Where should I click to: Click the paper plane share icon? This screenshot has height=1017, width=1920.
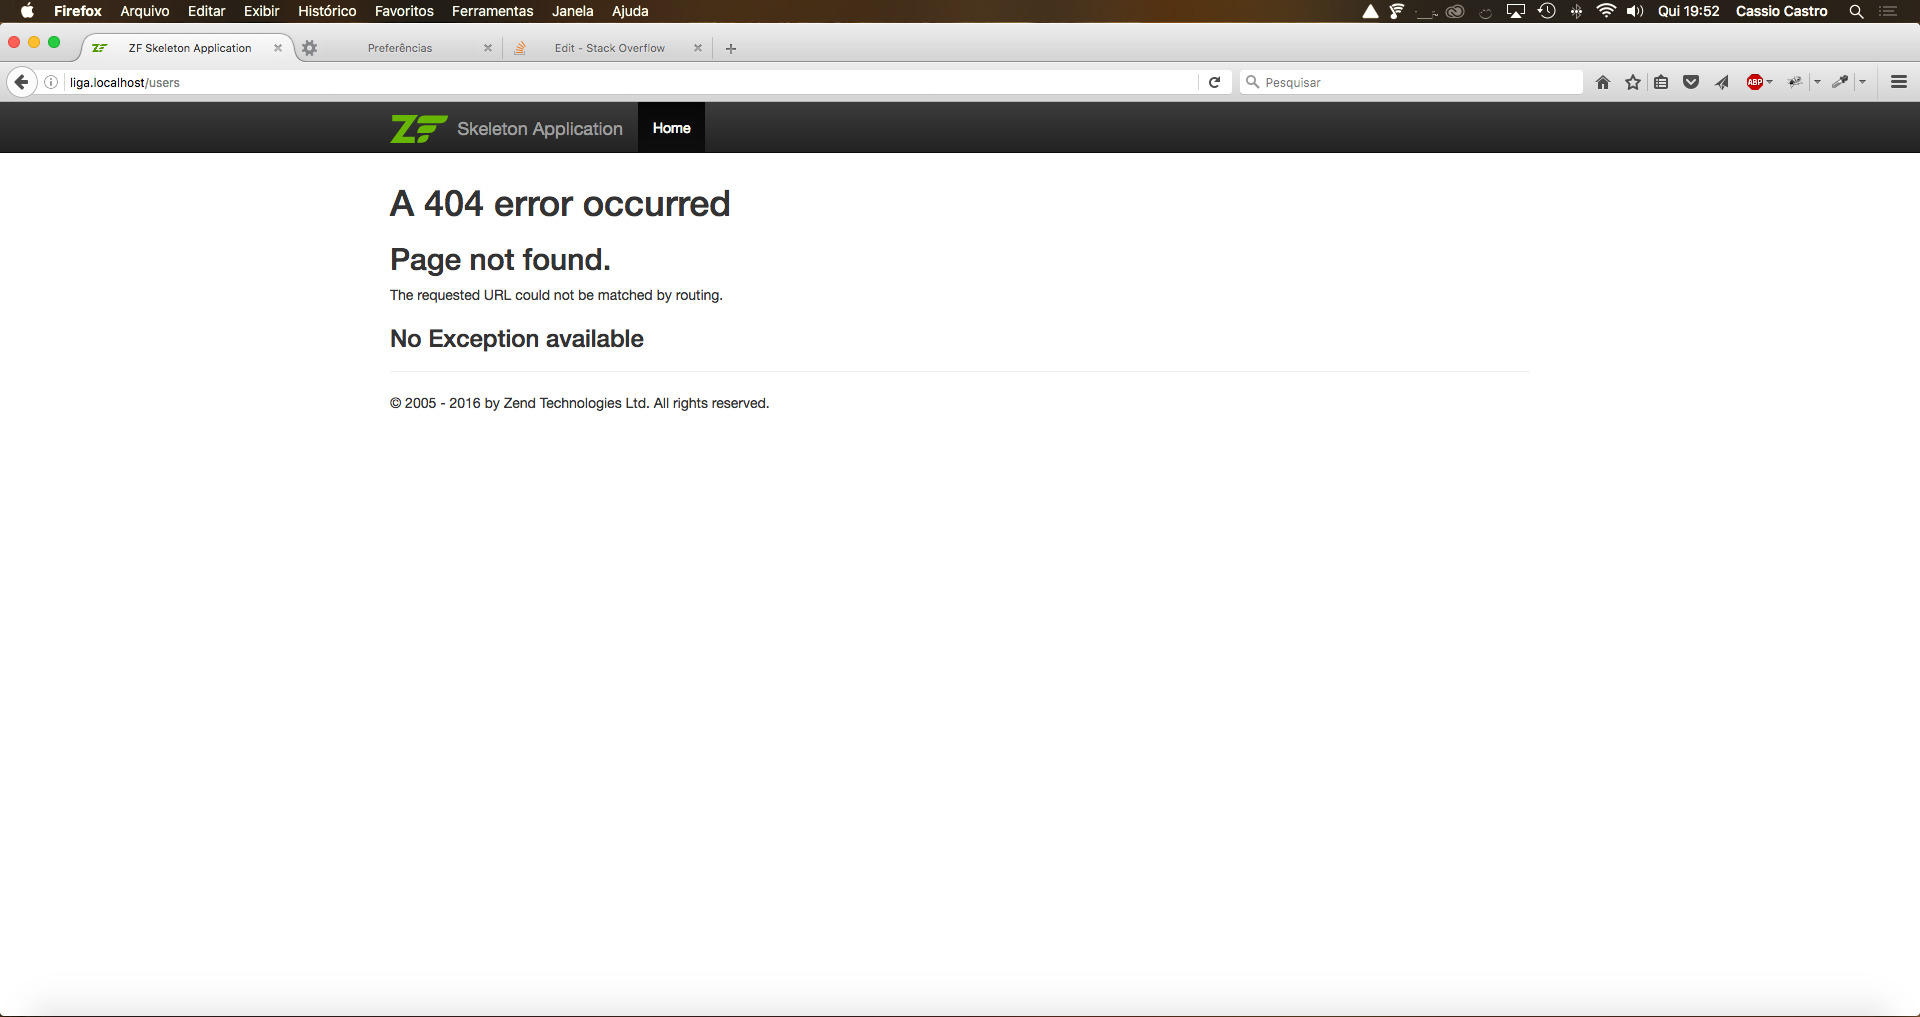[1722, 82]
